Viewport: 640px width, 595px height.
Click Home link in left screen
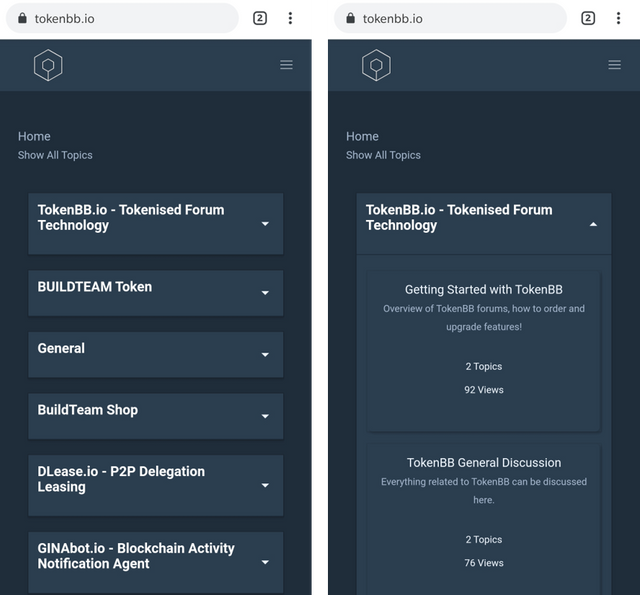point(34,136)
